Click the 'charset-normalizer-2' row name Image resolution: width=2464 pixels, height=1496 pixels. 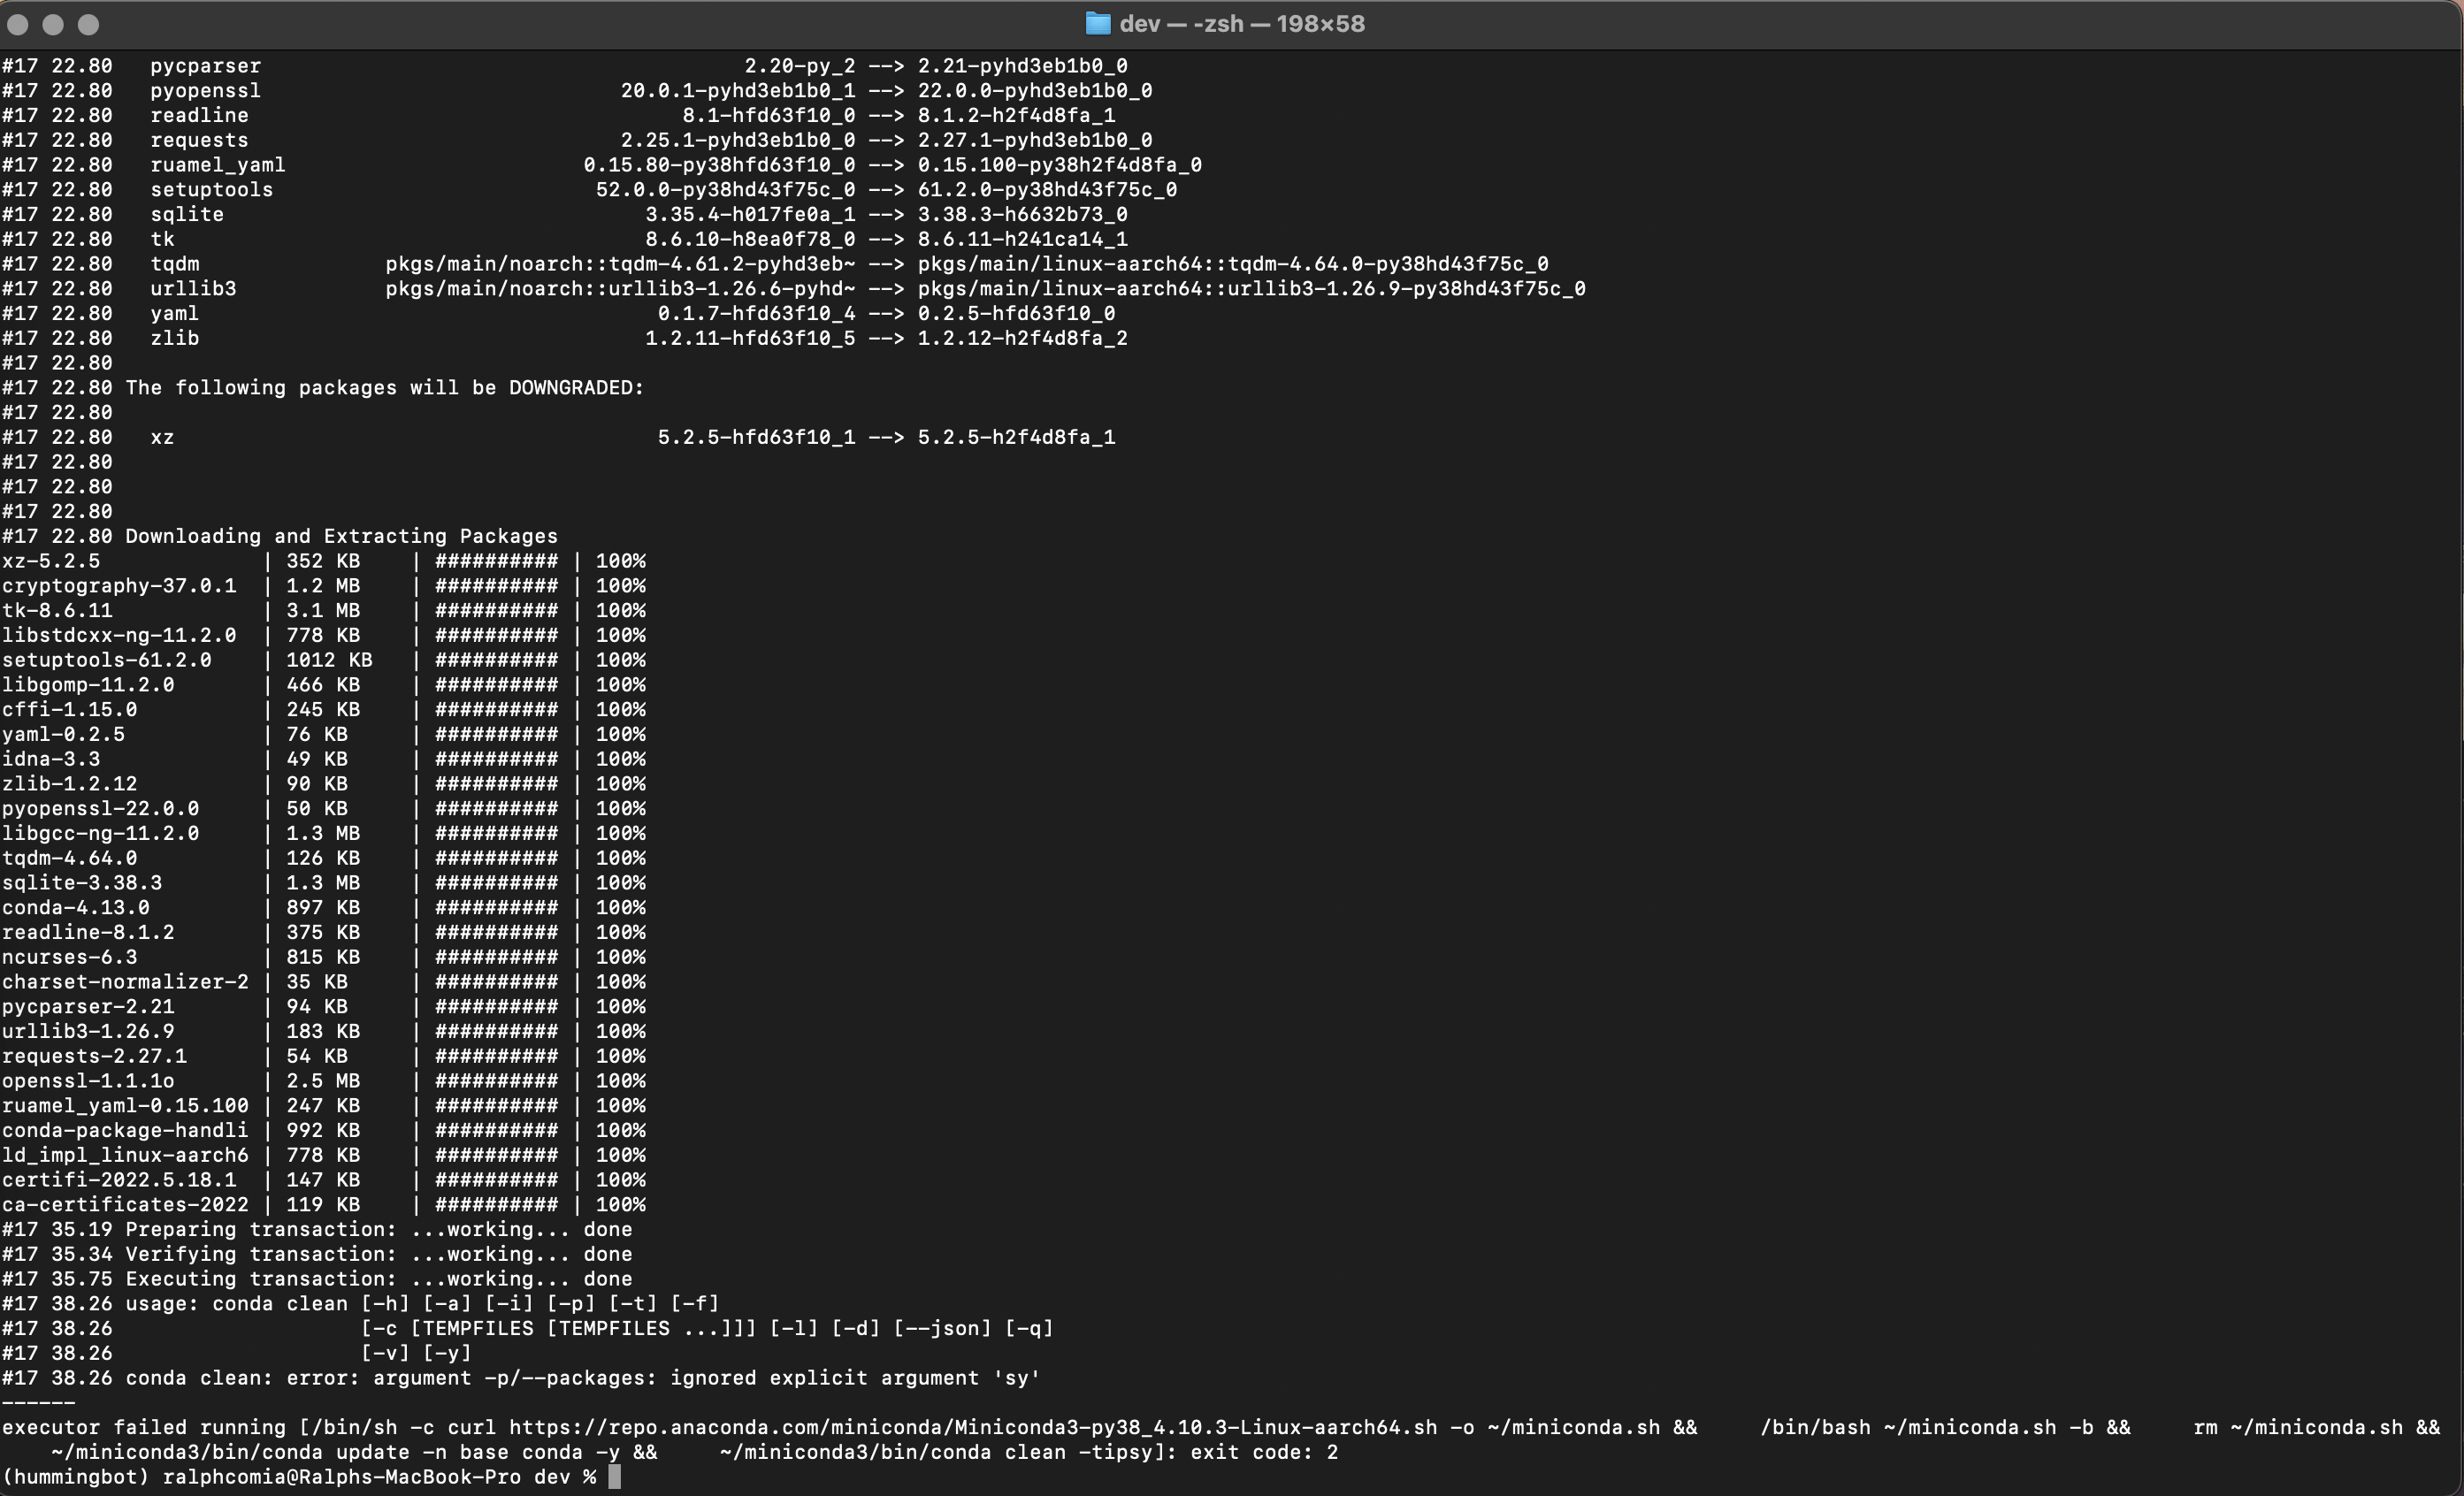(125, 982)
